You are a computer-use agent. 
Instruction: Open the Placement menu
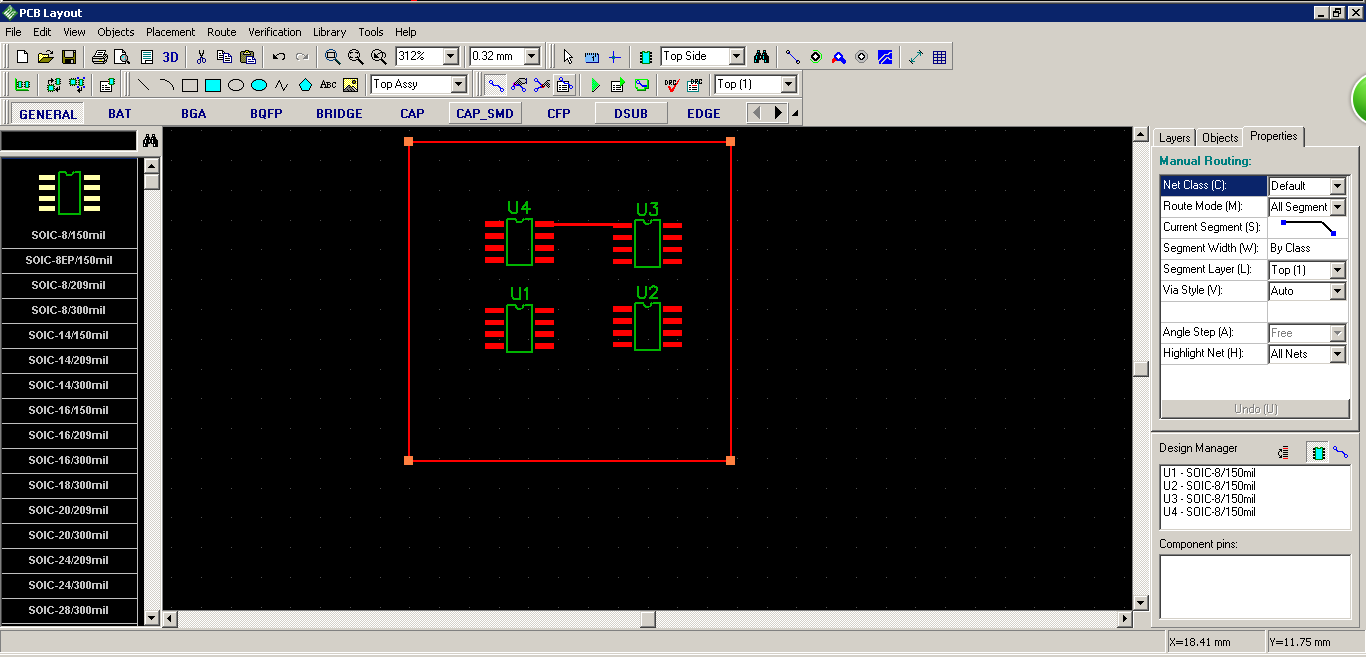pyautogui.click(x=170, y=32)
